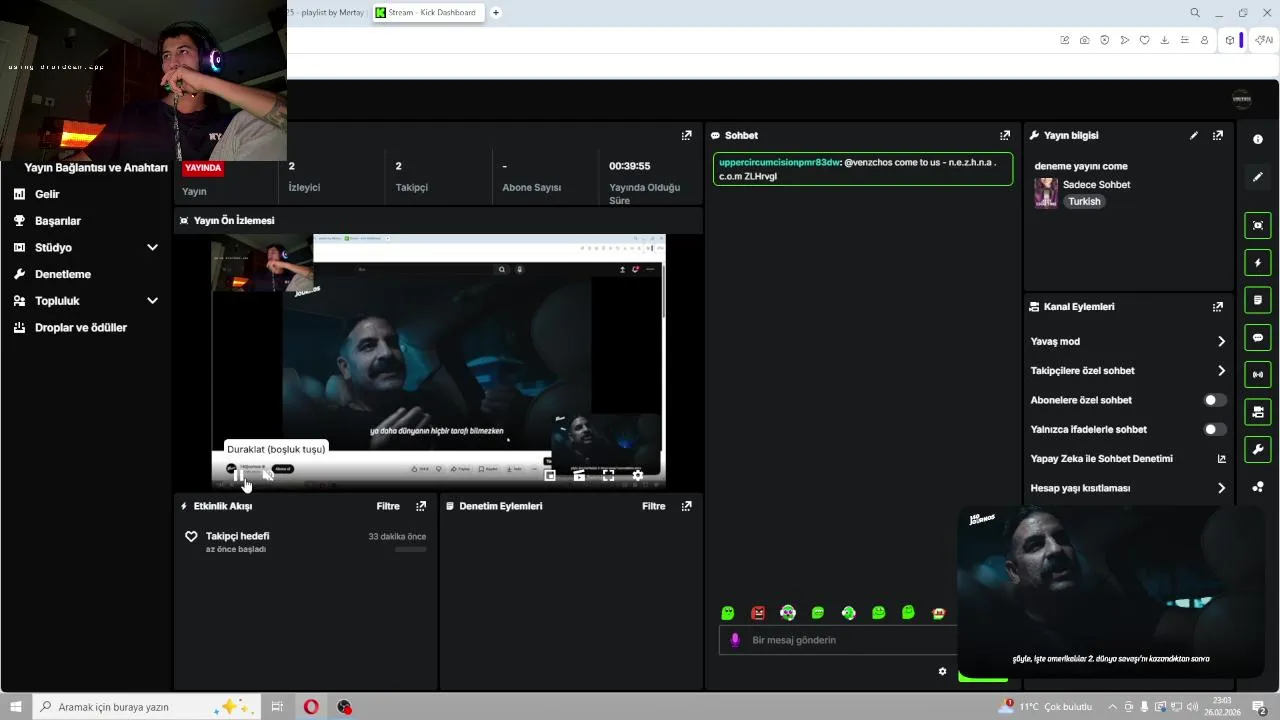Screen dimensions: 1280x720
Task: Click the pencil icon in right sidebar
Action: pos(1258,177)
